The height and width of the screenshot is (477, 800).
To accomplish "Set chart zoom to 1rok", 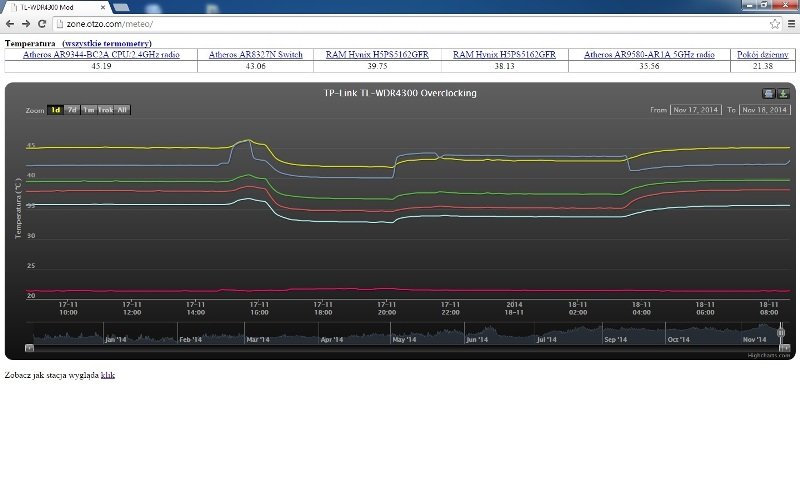I will click(x=106, y=110).
